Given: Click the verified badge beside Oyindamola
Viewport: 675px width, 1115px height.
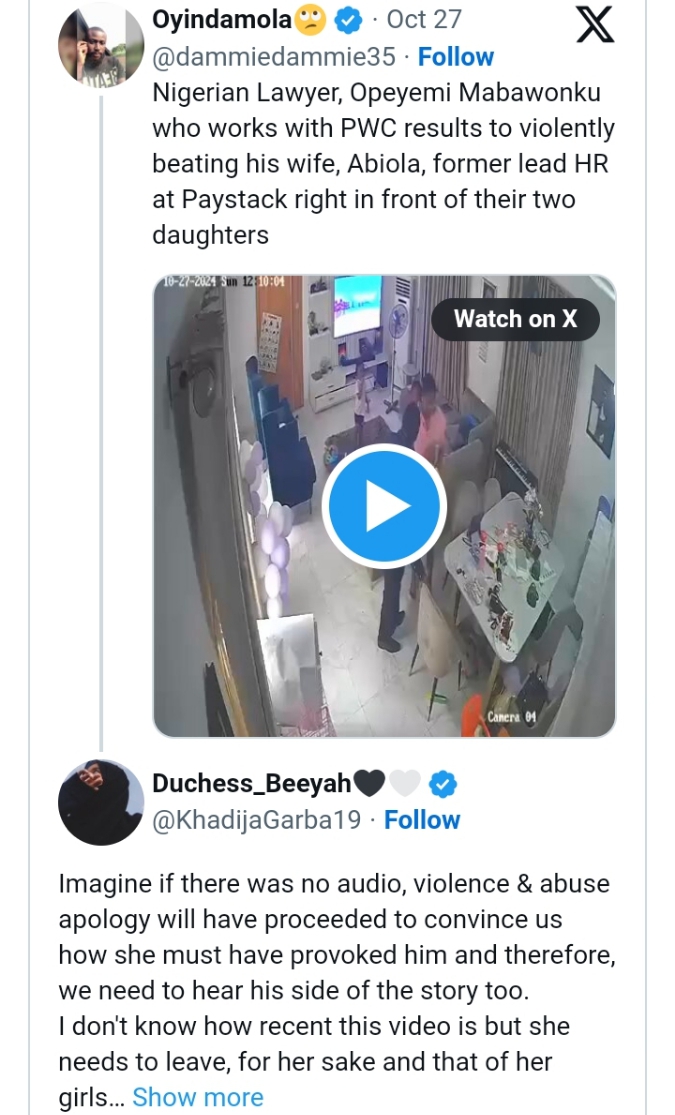Looking at the screenshot, I should click(x=348, y=19).
